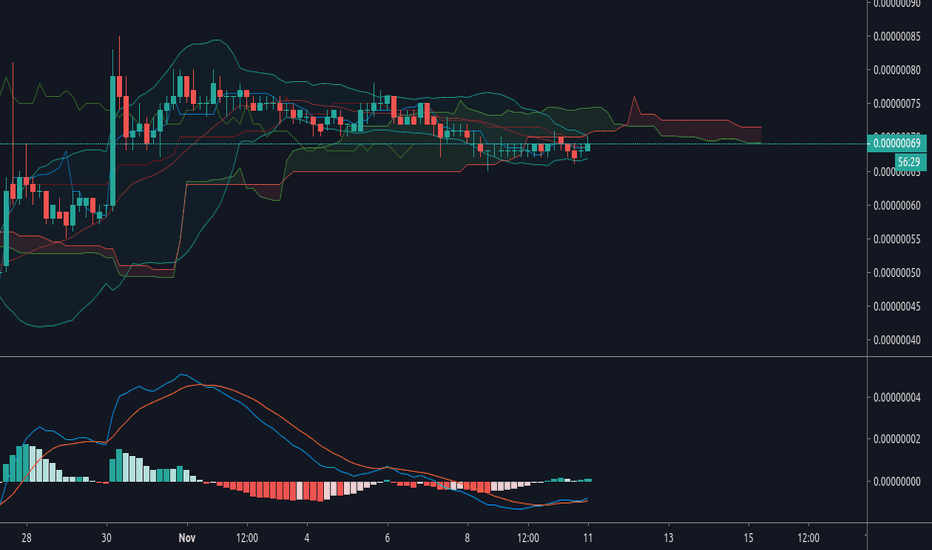Click the MACD axis label 0.00000004
The height and width of the screenshot is (550, 932).
(x=897, y=397)
